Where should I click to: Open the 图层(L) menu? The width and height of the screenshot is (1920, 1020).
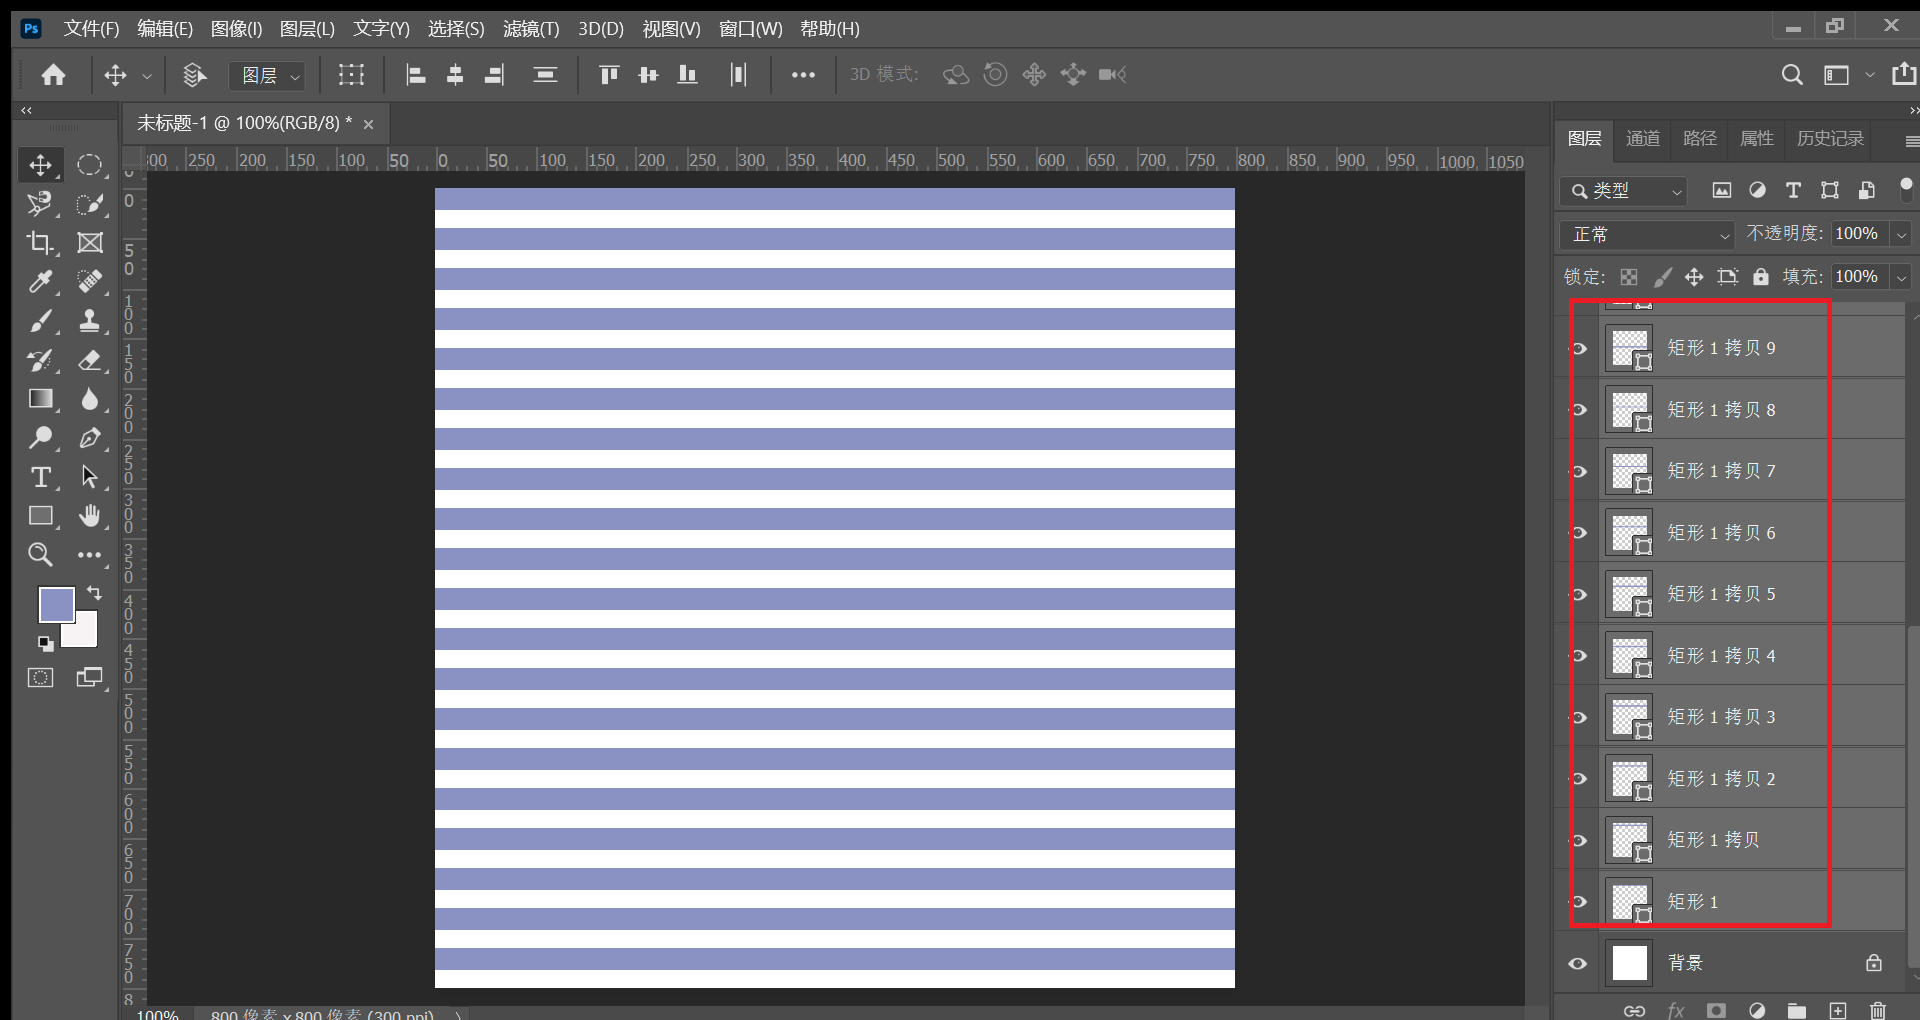[x=307, y=29]
